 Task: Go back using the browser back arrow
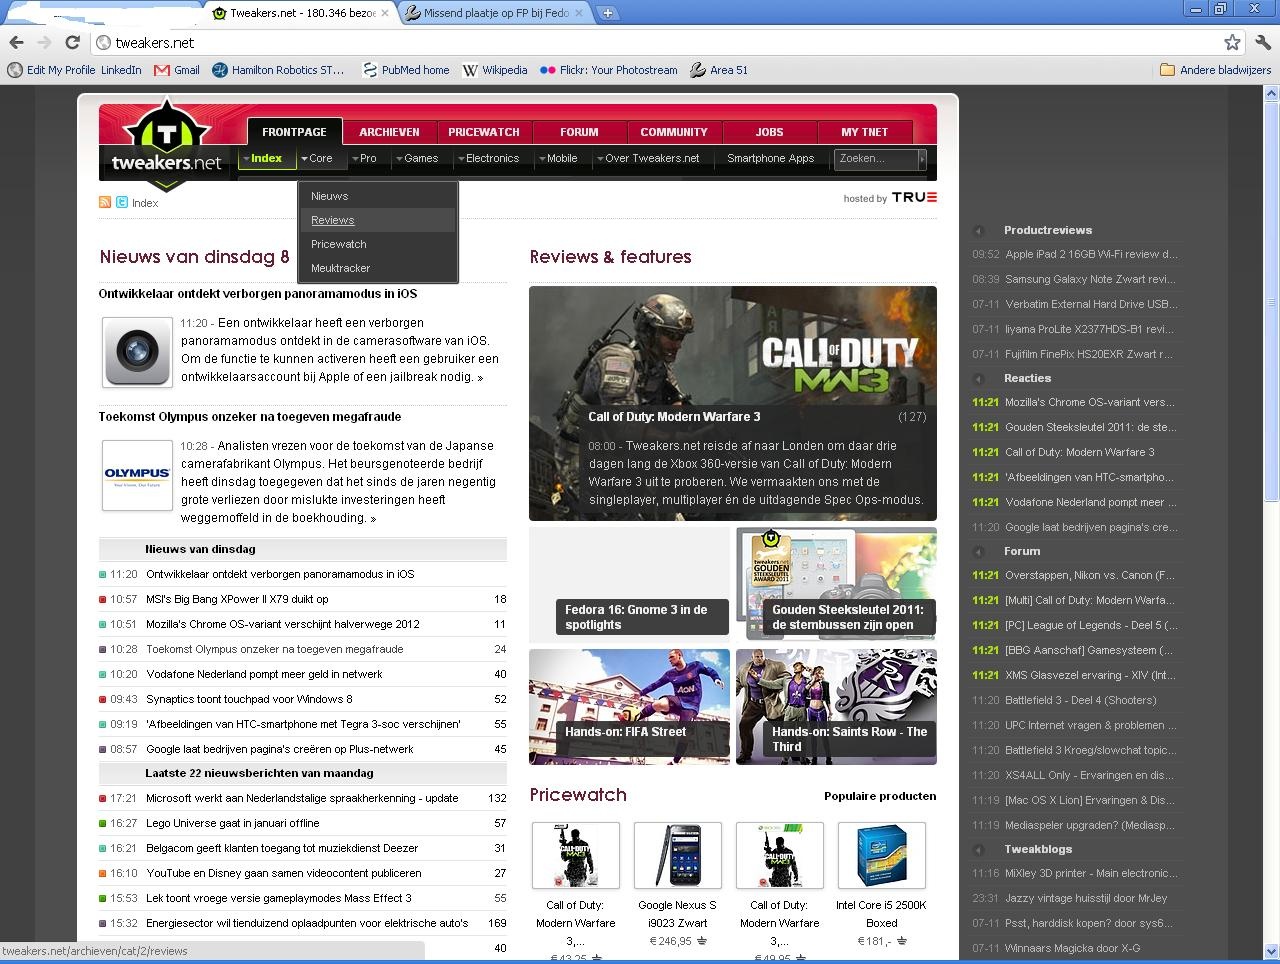point(16,43)
